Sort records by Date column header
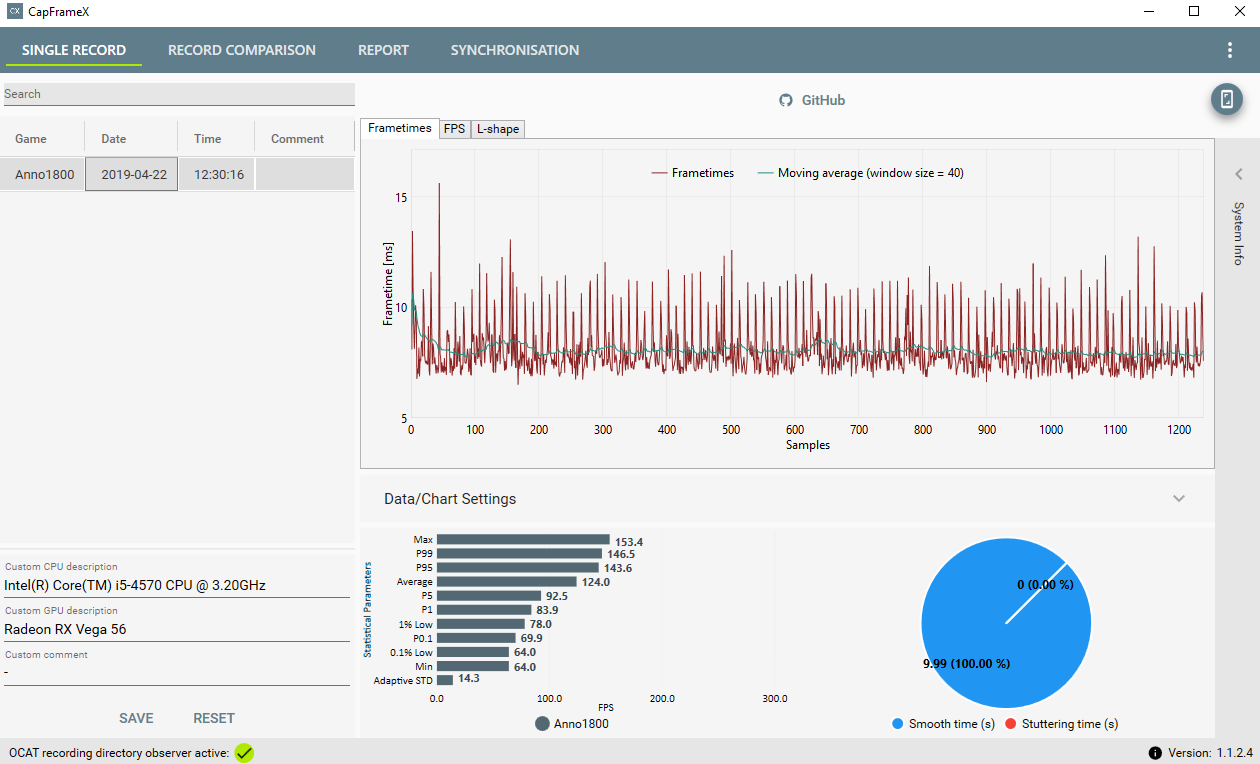 [x=131, y=139]
